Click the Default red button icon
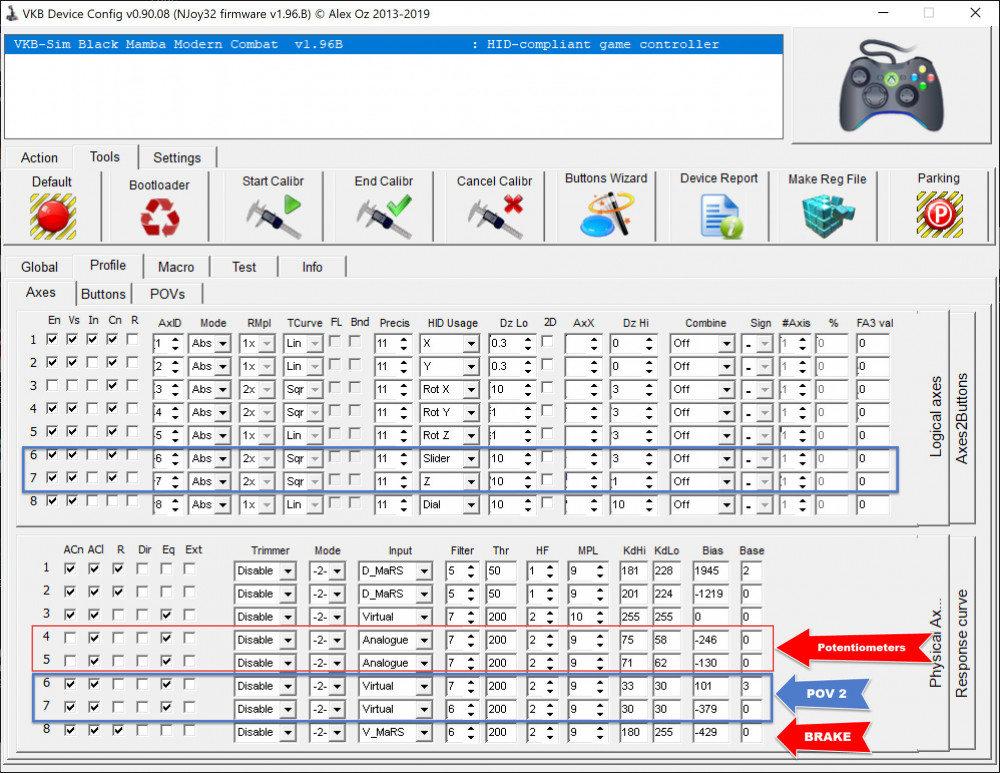 coord(52,215)
